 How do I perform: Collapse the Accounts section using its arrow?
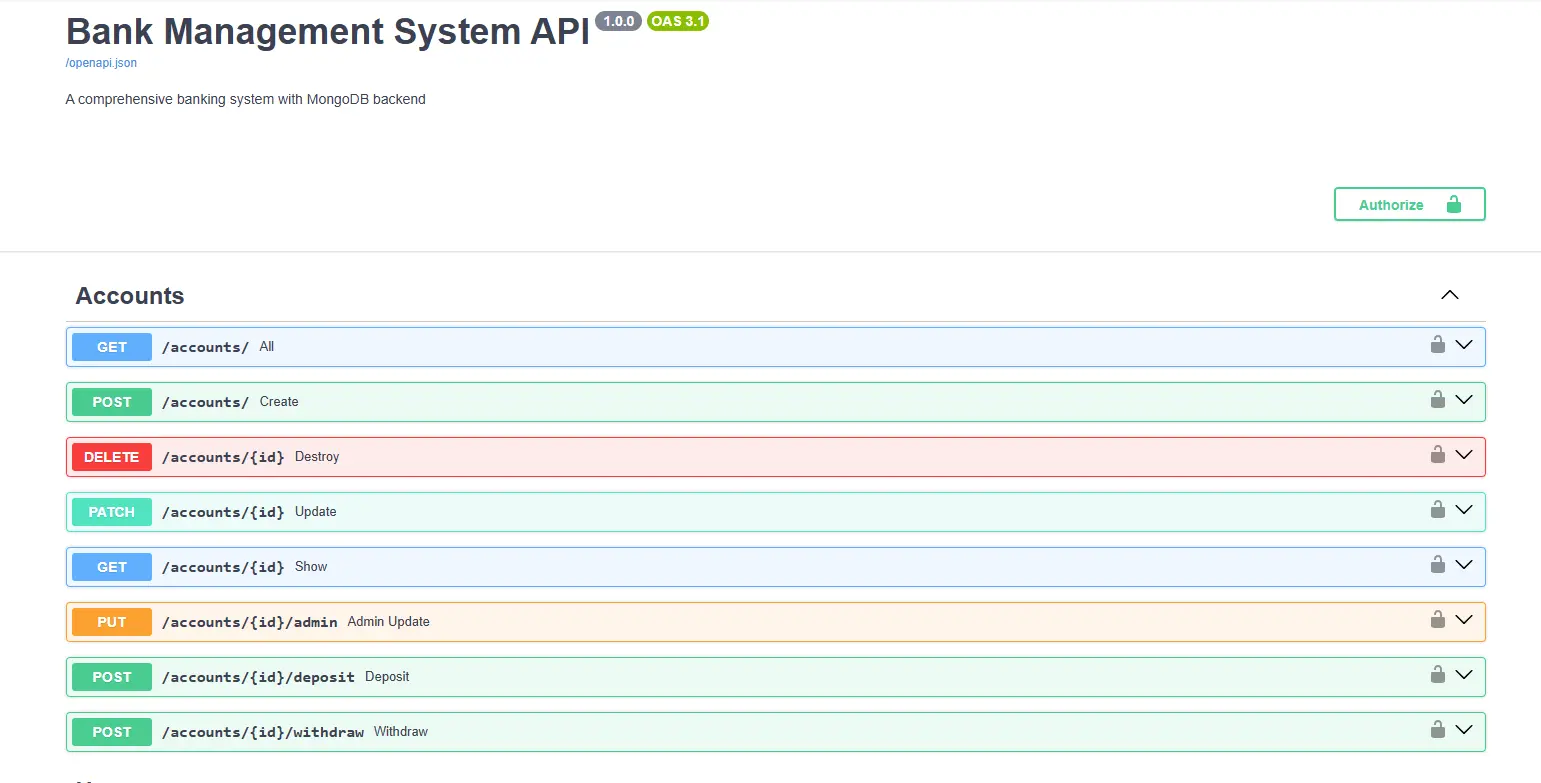coord(1449,294)
